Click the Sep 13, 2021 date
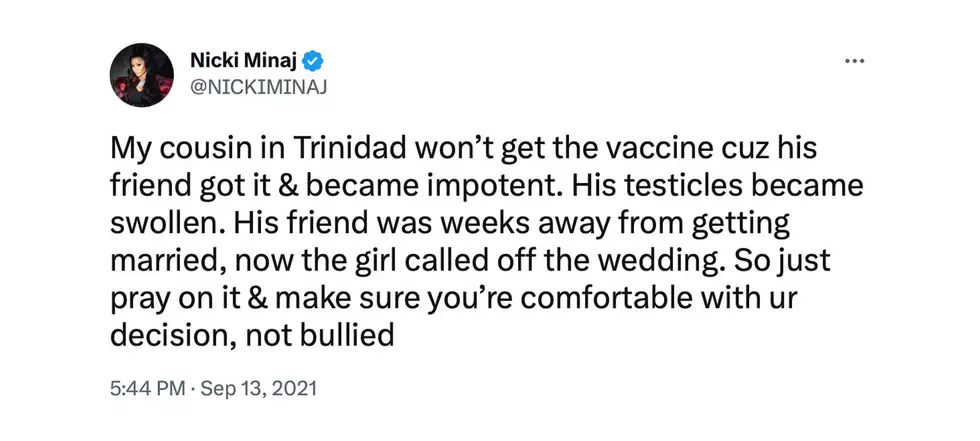 click(258, 390)
